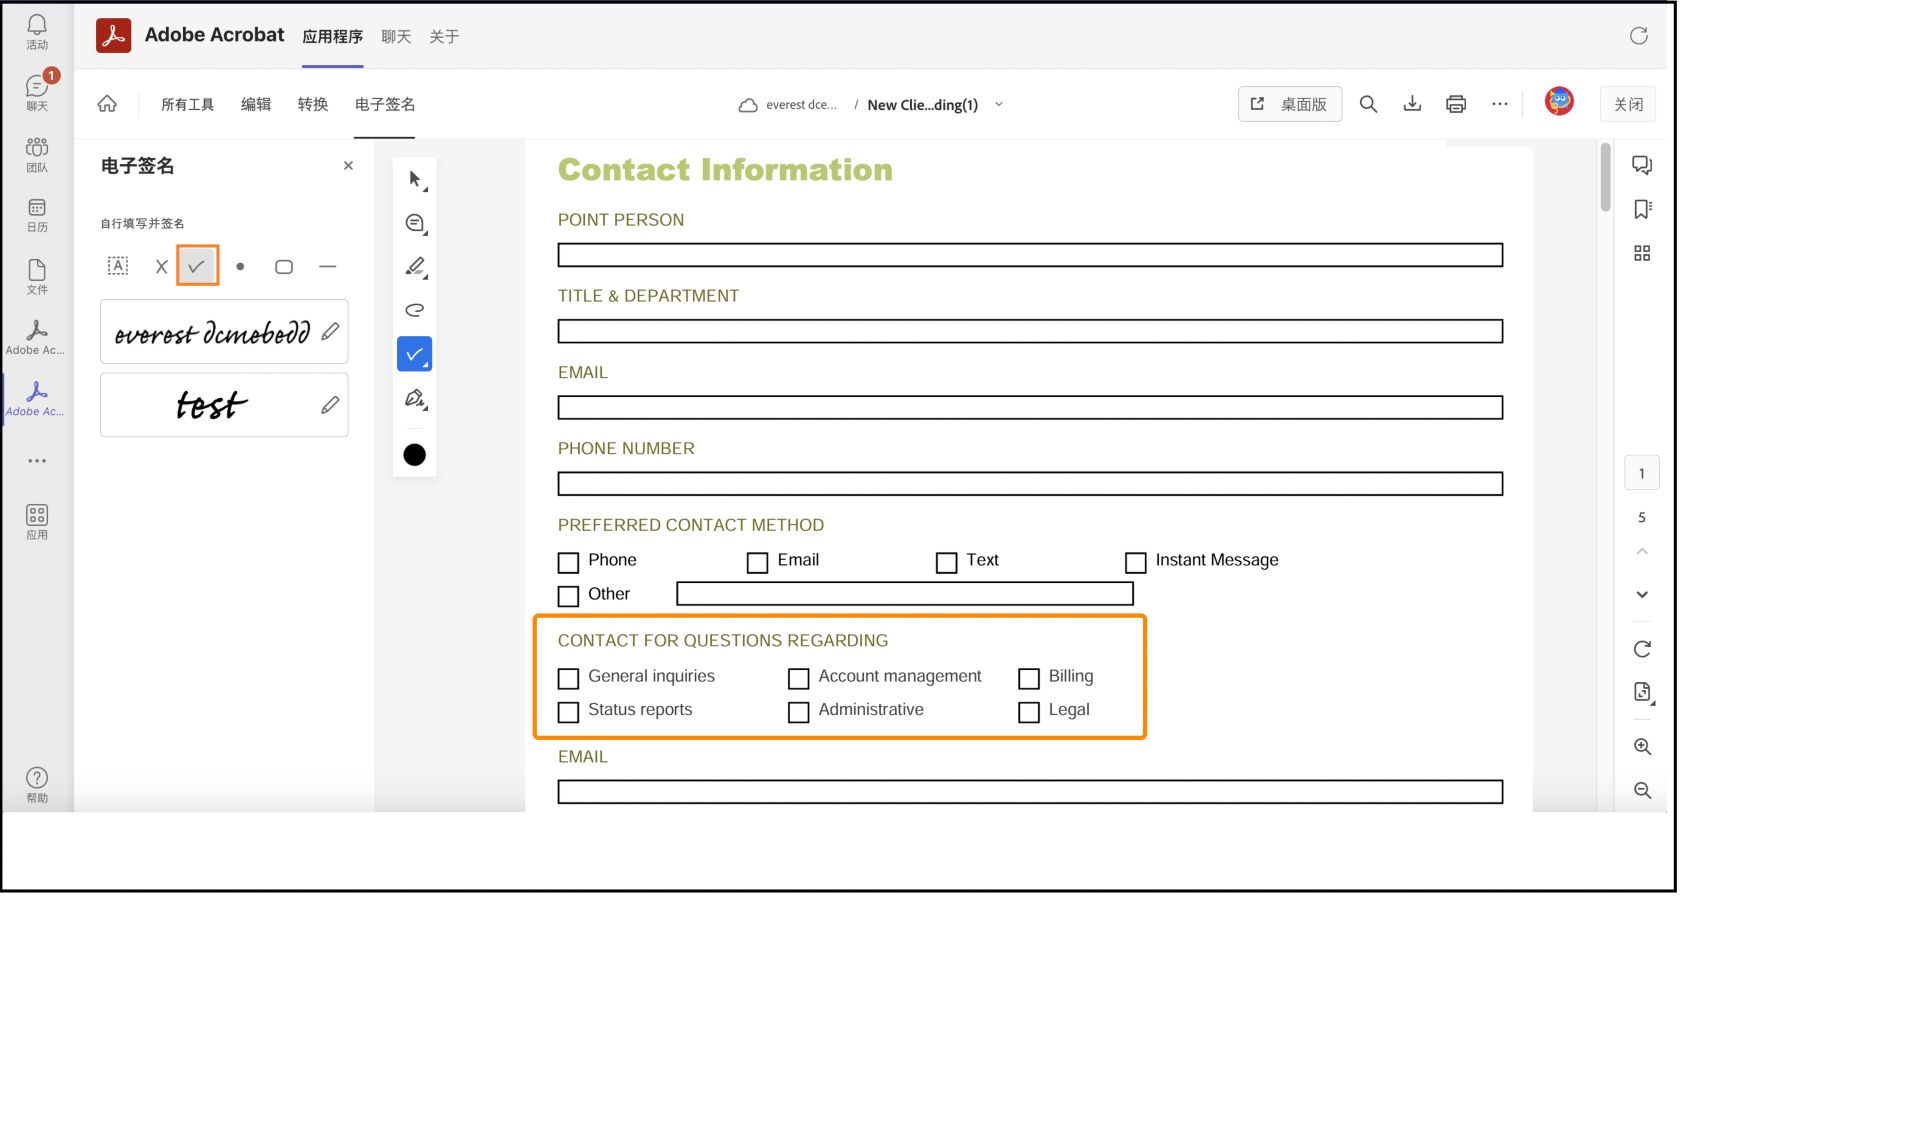Click the scroll up chevron
The image size is (1920, 1146).
point(1642,551)
